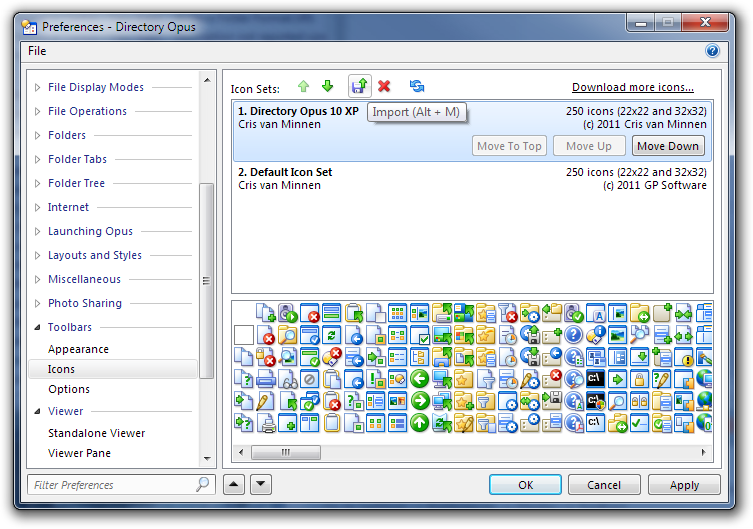Screen dimensions: 753x529
Task: Click the icon preview scrollbar right arrow
Action: (x=704, y=452)
